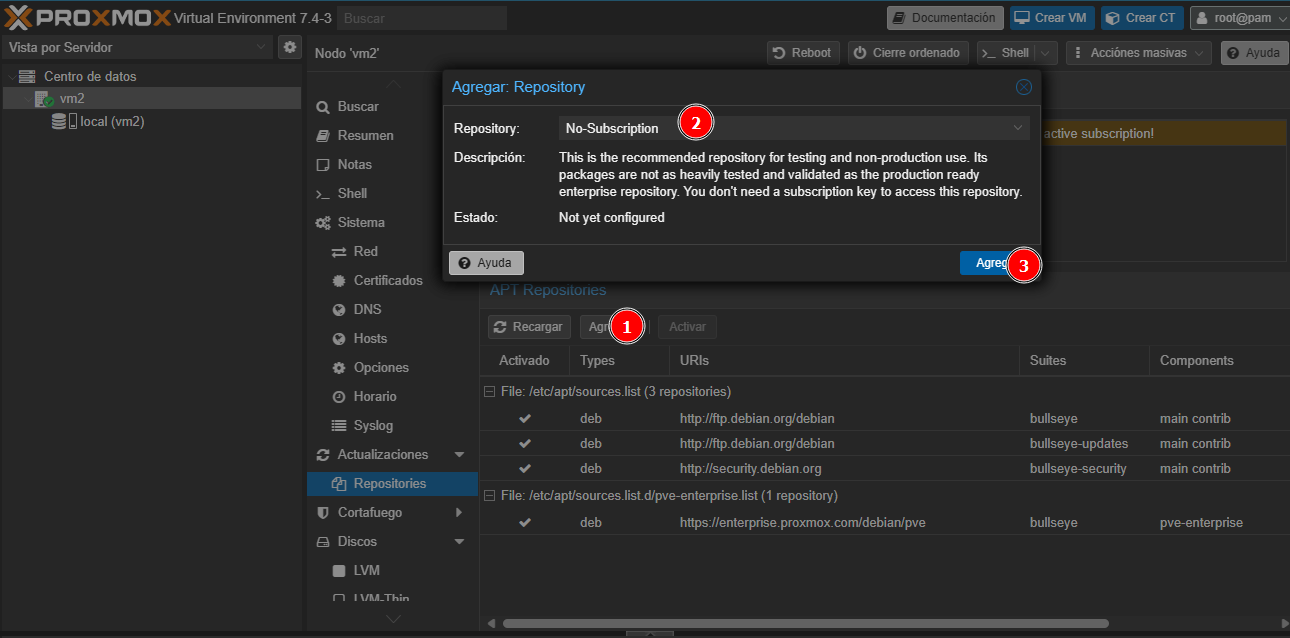Open Shell in node side menu
This screenshot has width=1290, height=638.
click(x=352, y=193)
